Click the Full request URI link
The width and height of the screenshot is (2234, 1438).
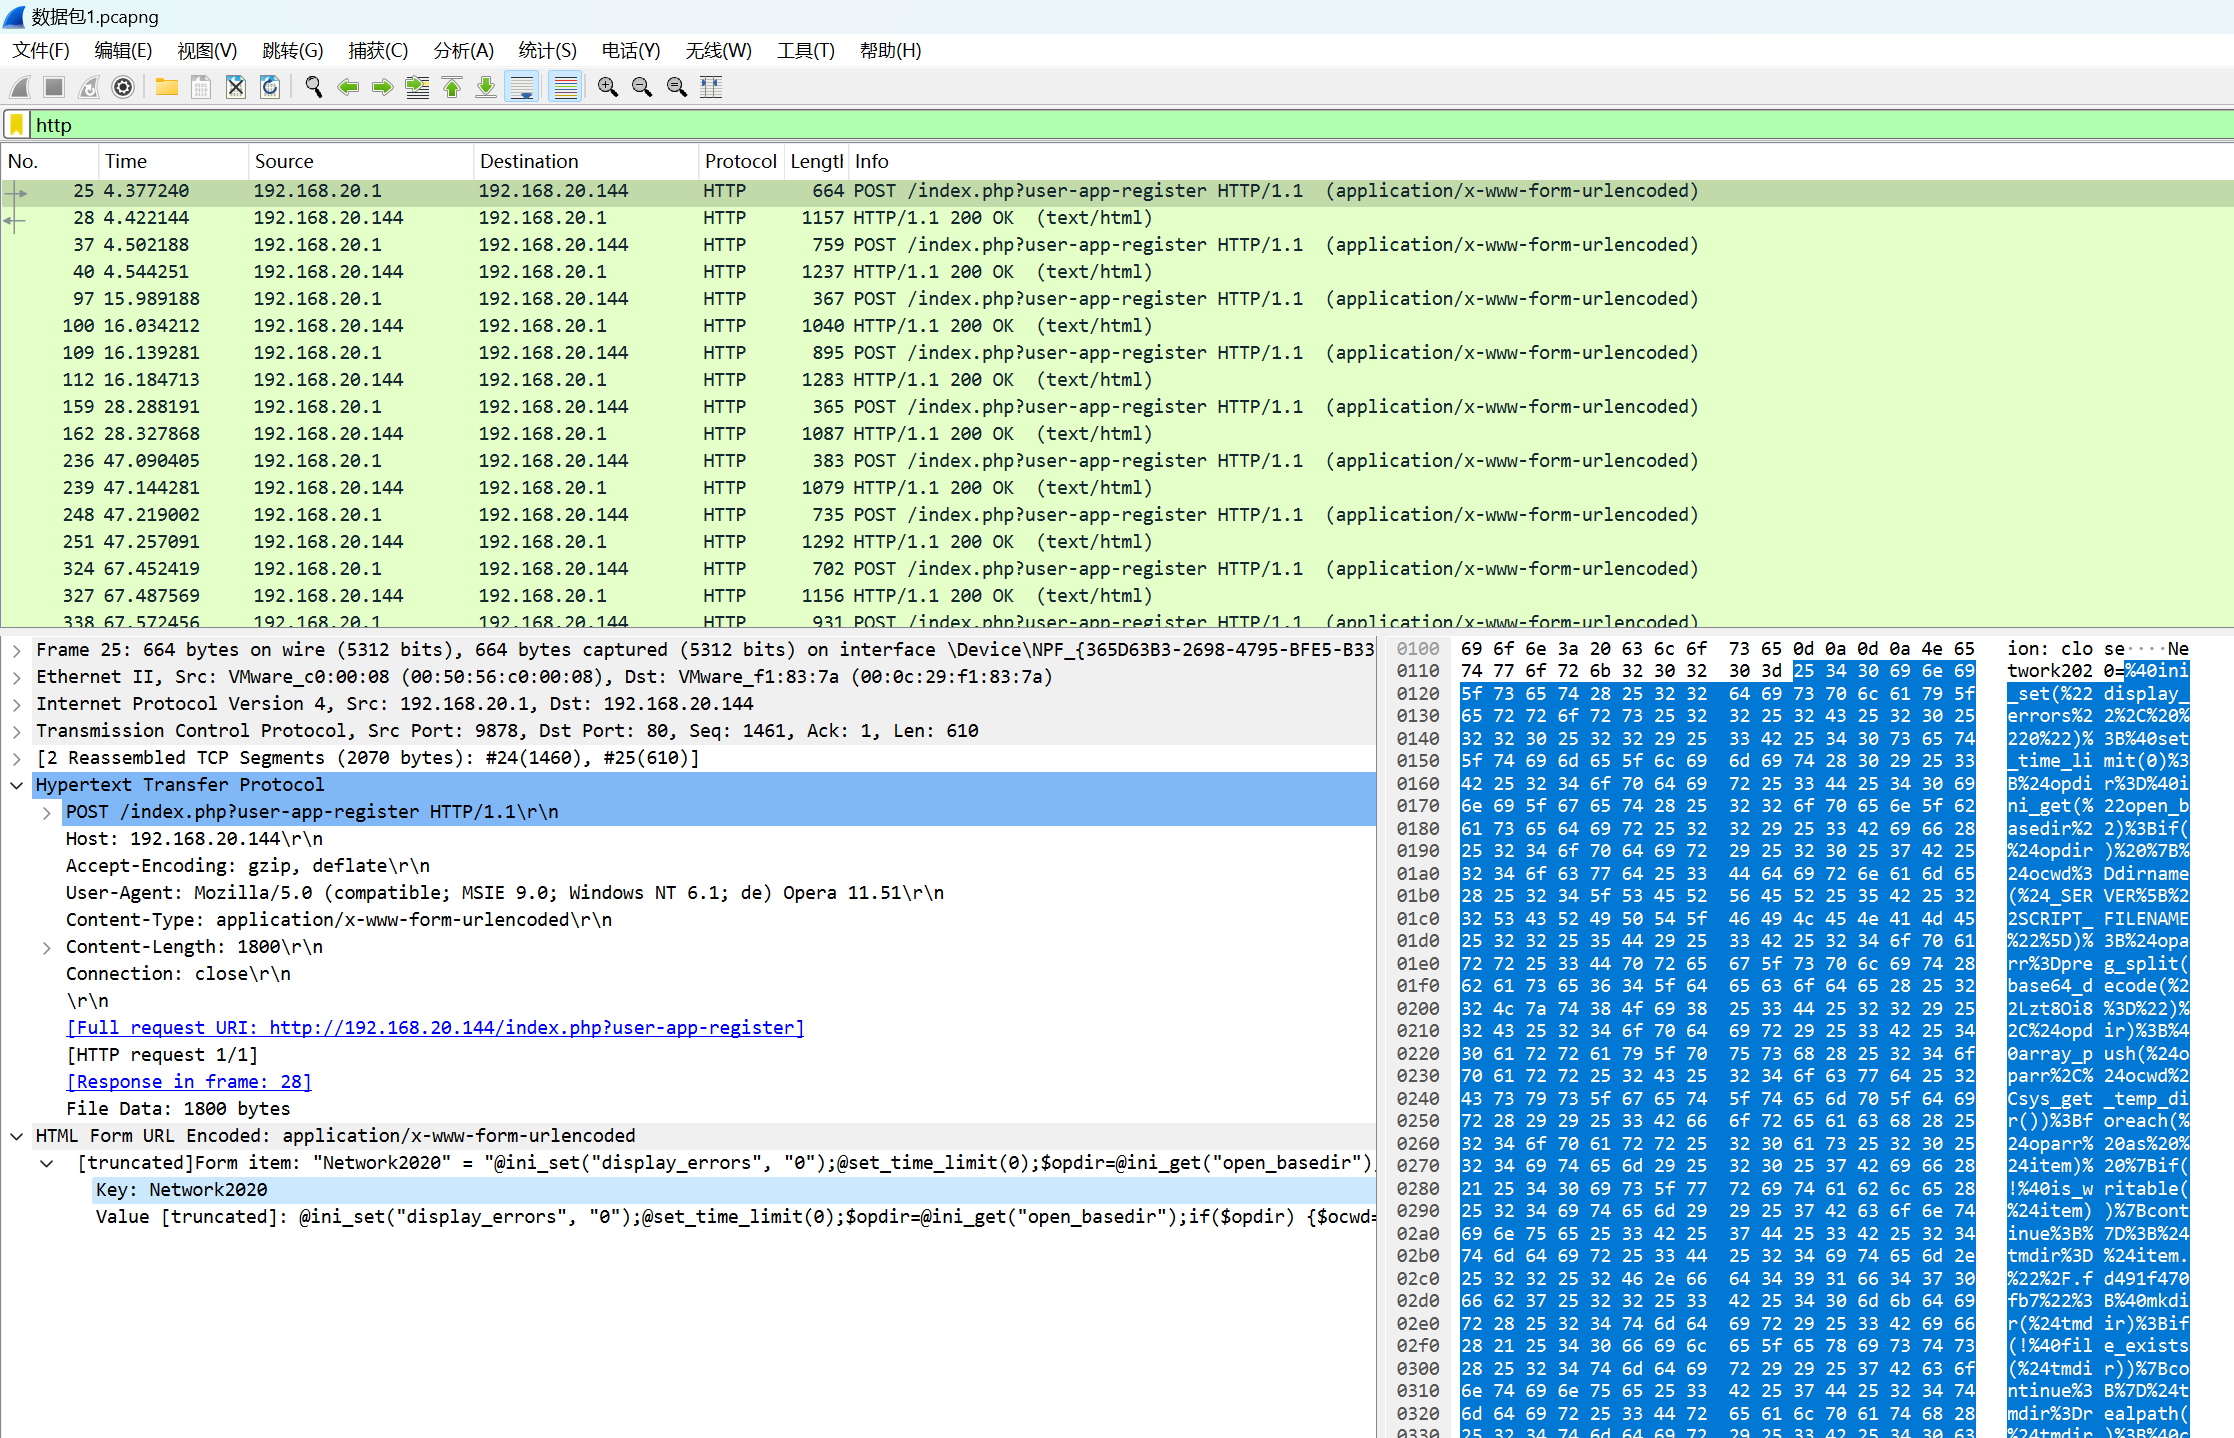(x=435, y=1028)
